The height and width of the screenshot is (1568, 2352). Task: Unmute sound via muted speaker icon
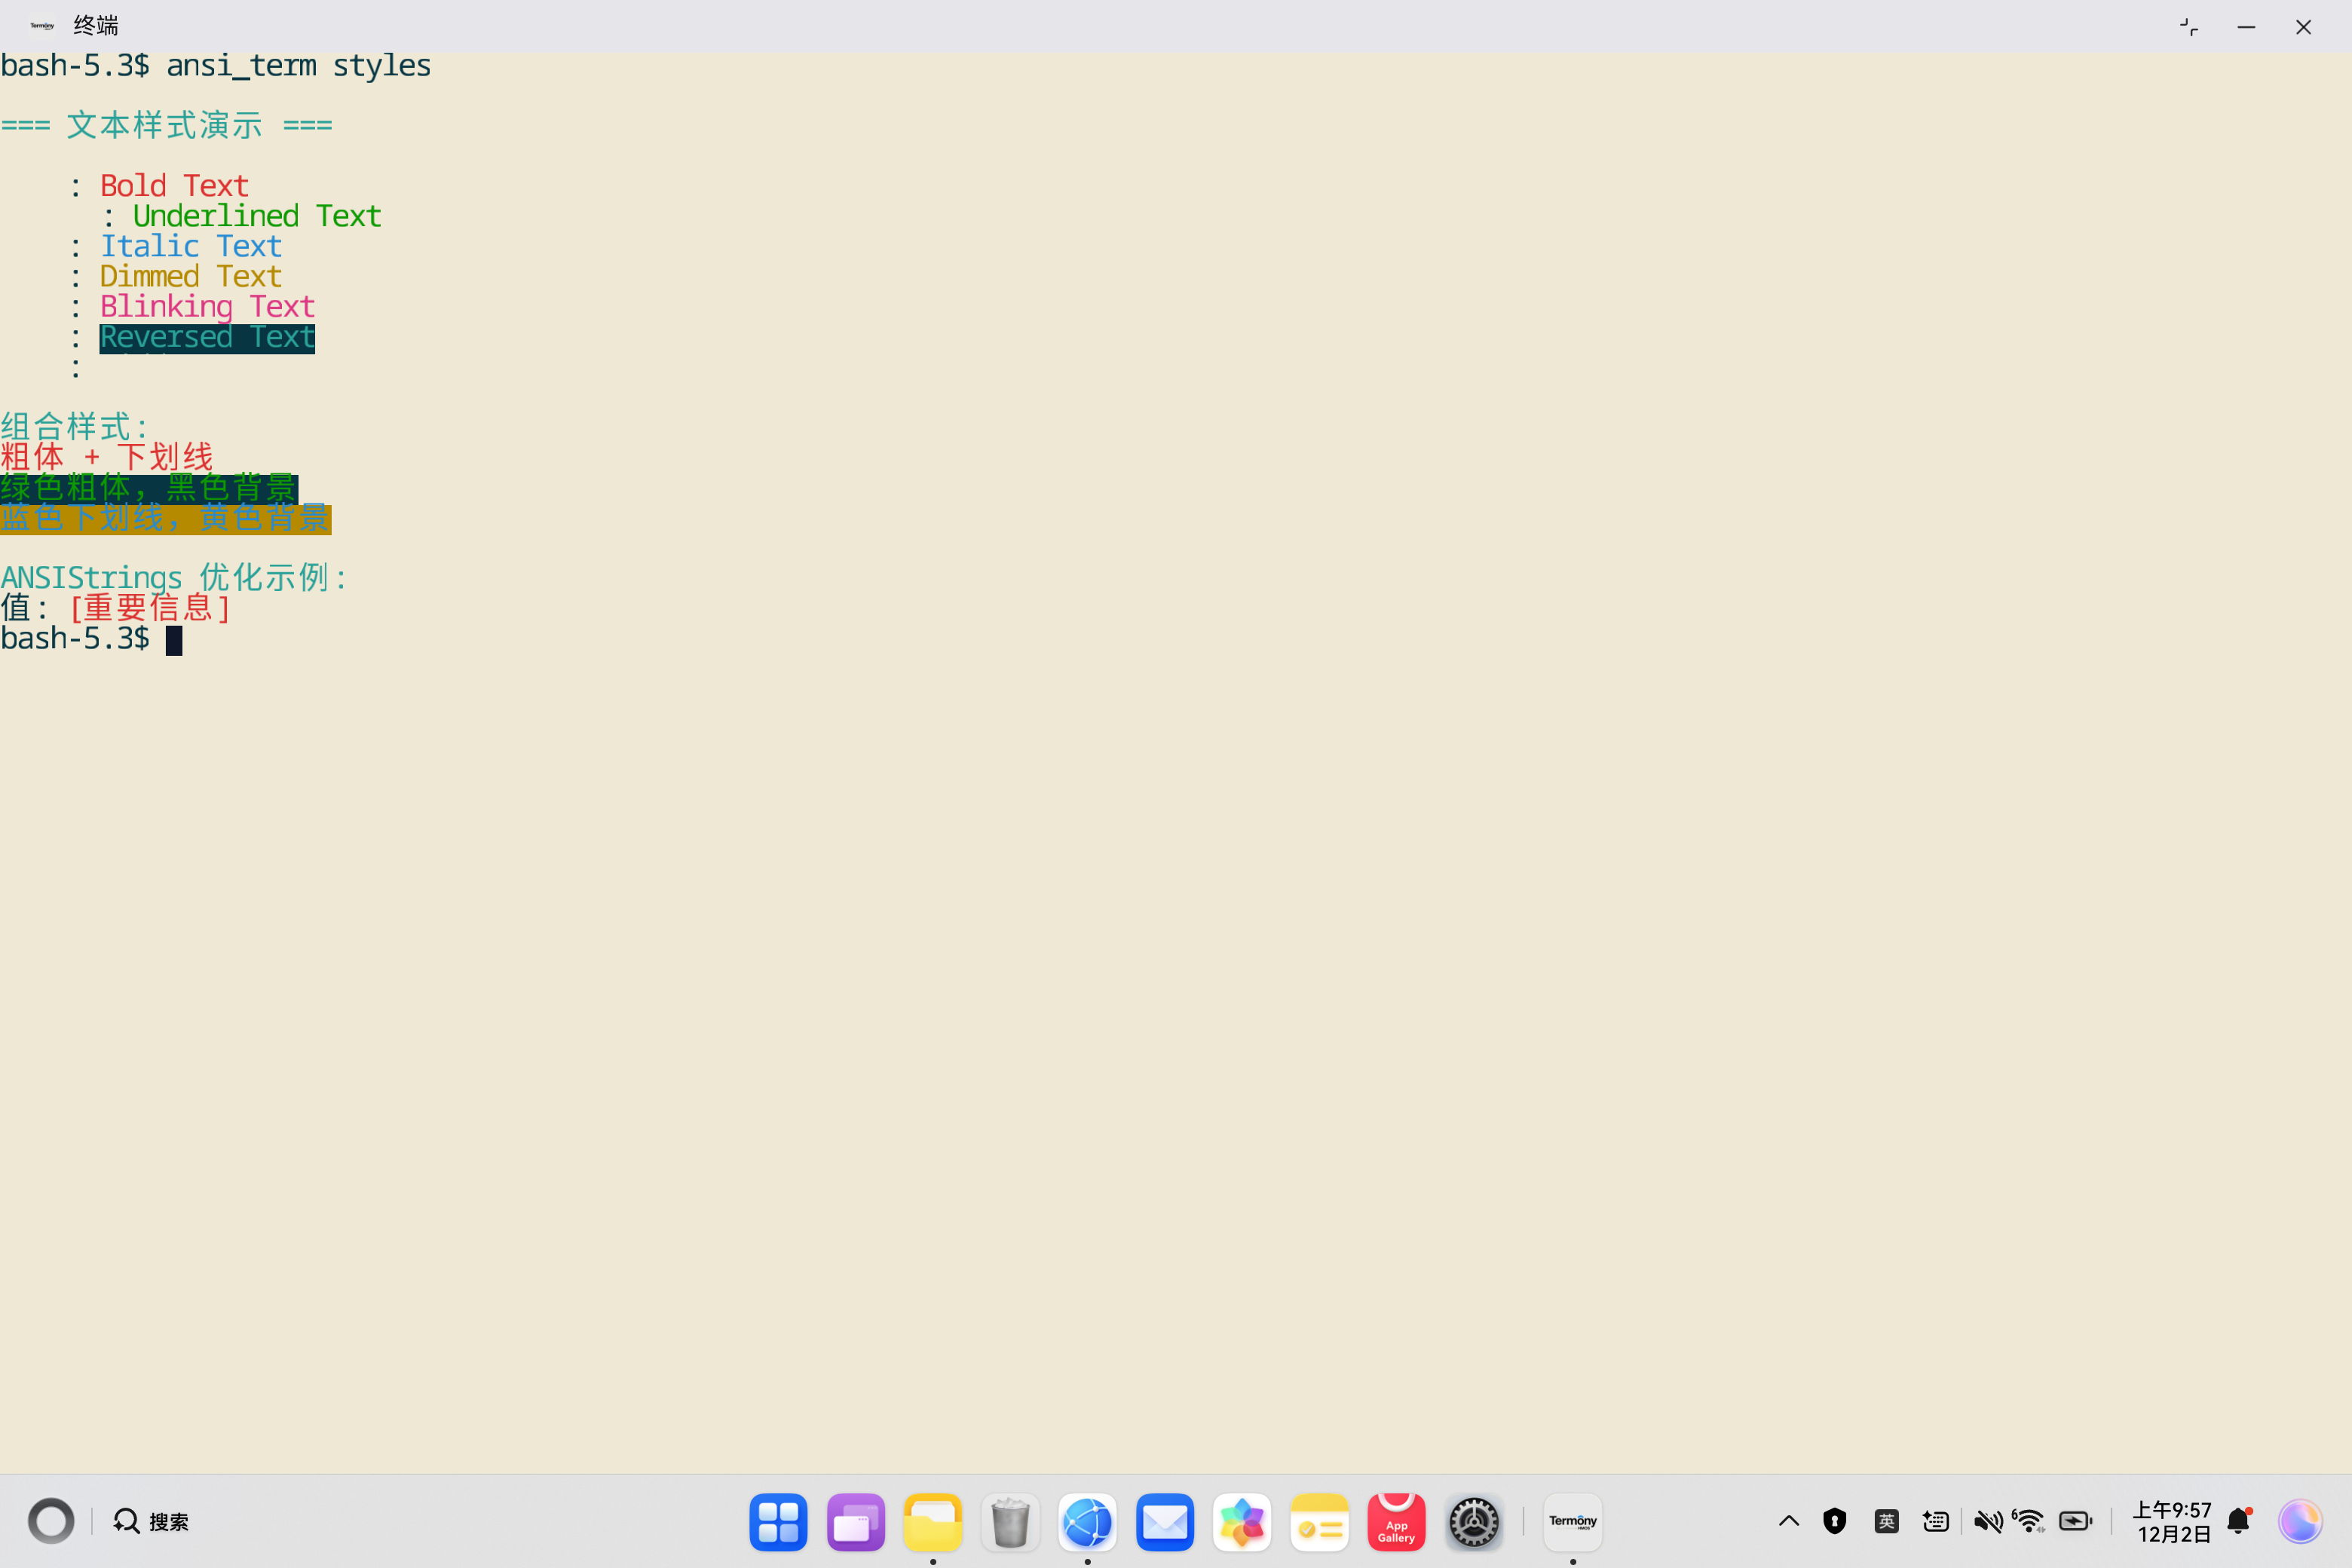click(1987, 1521)
